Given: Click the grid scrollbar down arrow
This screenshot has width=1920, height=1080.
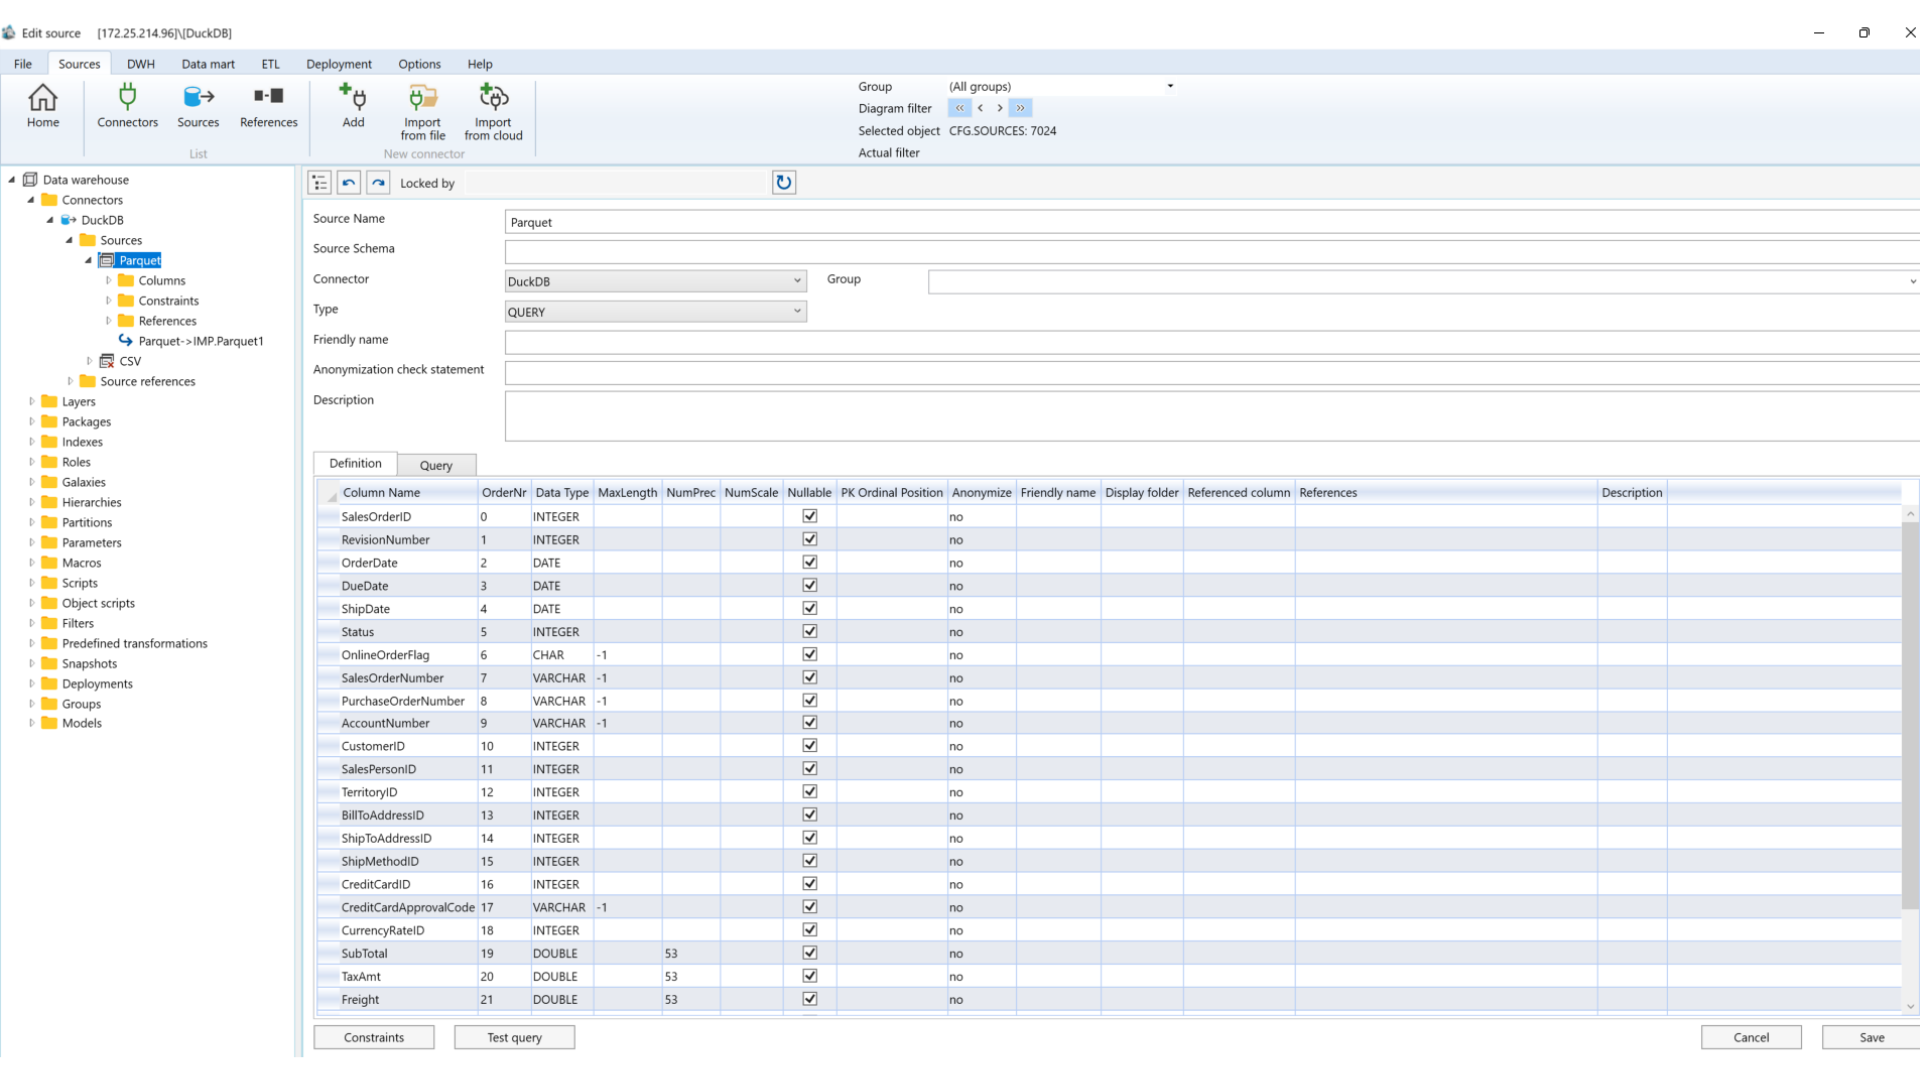Looking at the screenshot, I should click(x=1910, y=1006).
